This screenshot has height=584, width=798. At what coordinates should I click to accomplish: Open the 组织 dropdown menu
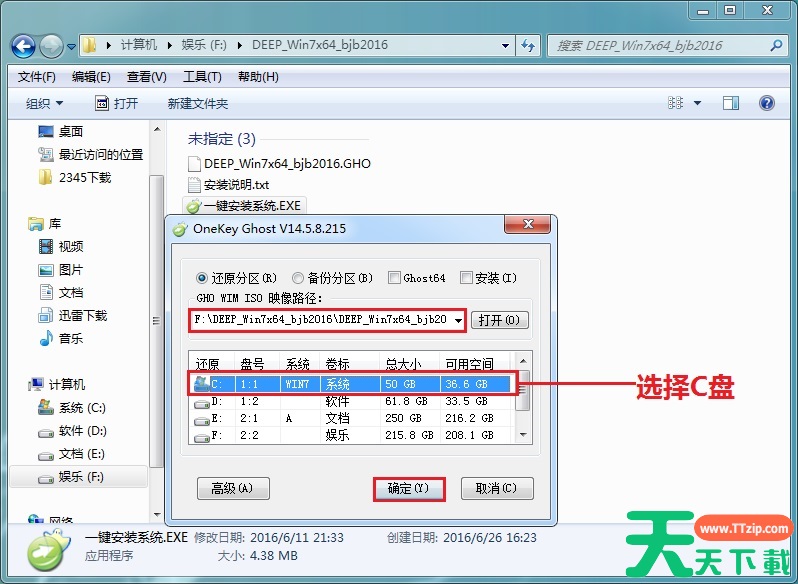point(44,103)
